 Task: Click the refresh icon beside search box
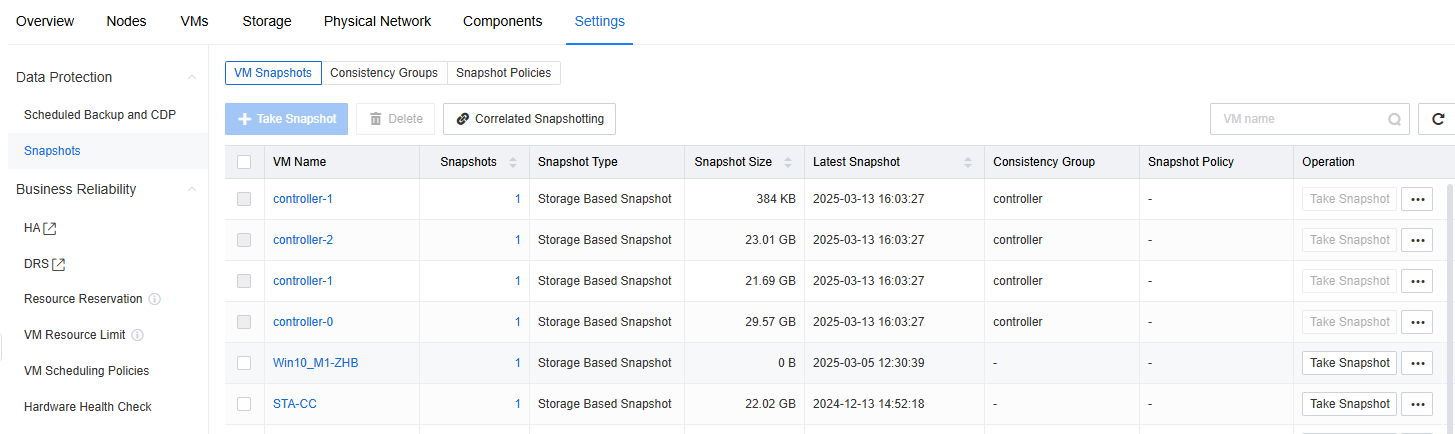[1438, 119]
